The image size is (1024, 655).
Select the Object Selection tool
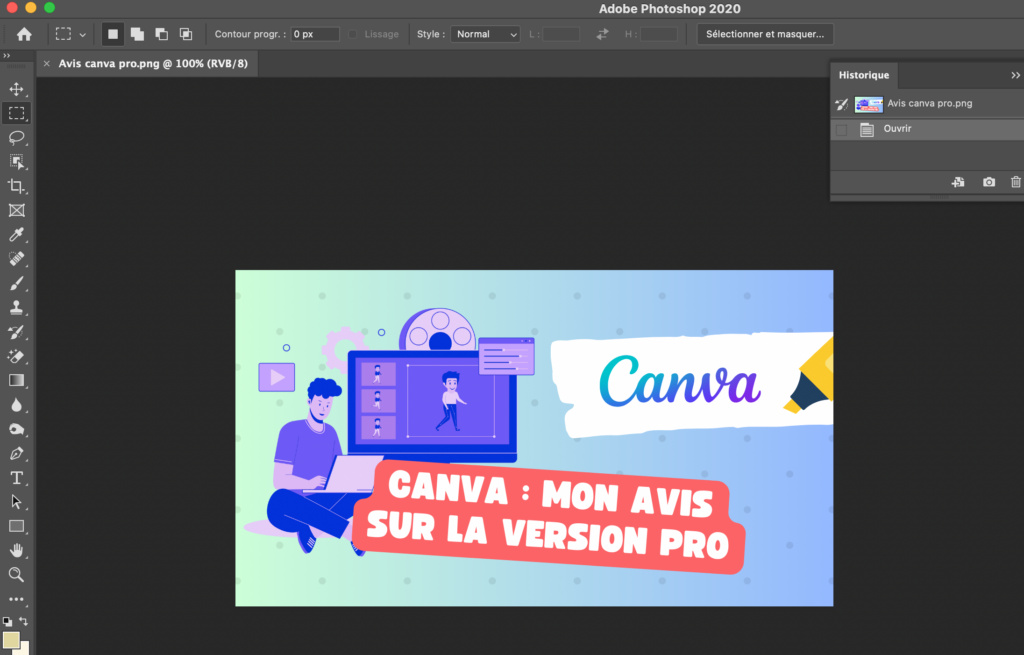pos(16,161)
